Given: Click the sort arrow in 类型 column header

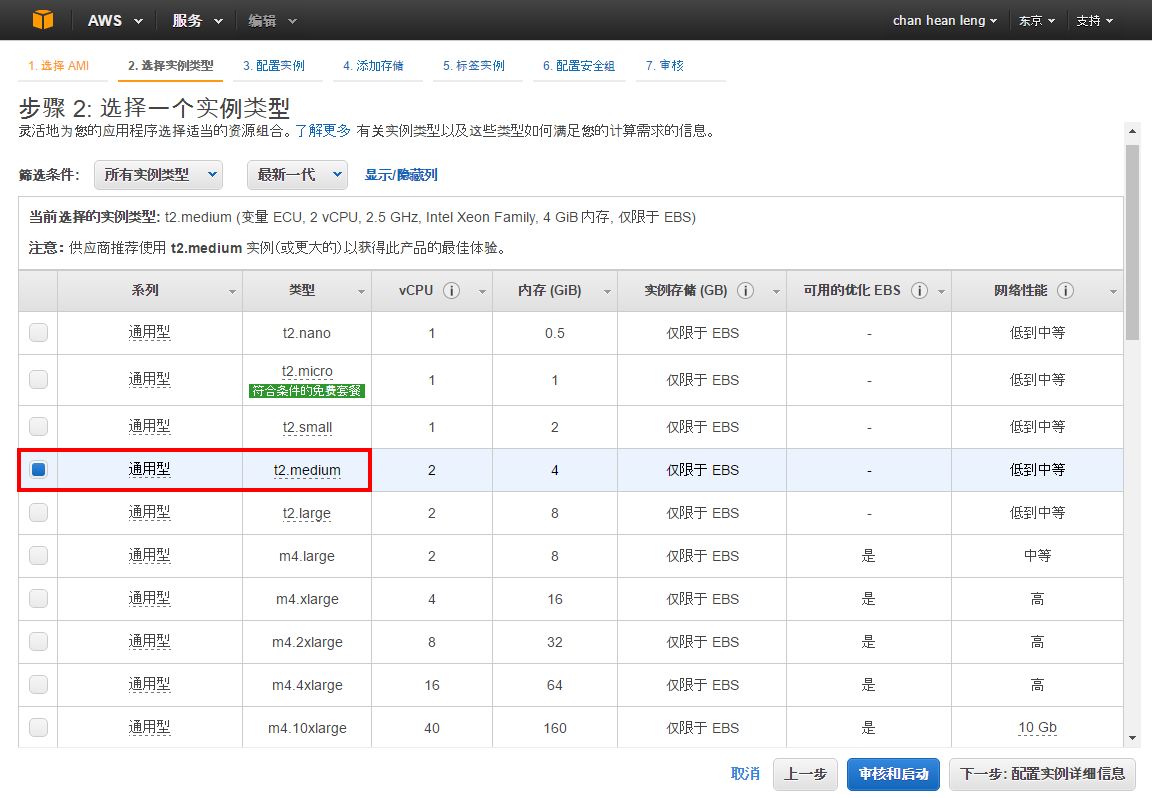Looking at the screenshot, I should pyautogui.click(x=362, y=292).
